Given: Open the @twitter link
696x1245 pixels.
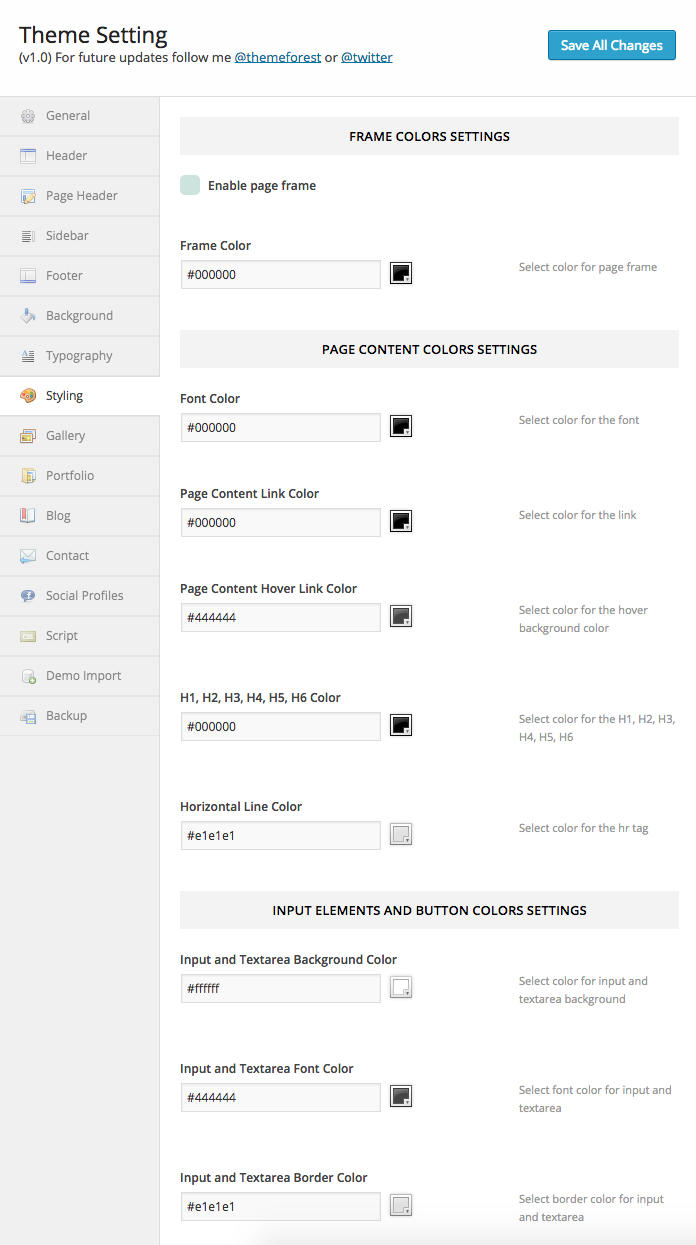Looking at the screenshot, I should tap(367, 58).
